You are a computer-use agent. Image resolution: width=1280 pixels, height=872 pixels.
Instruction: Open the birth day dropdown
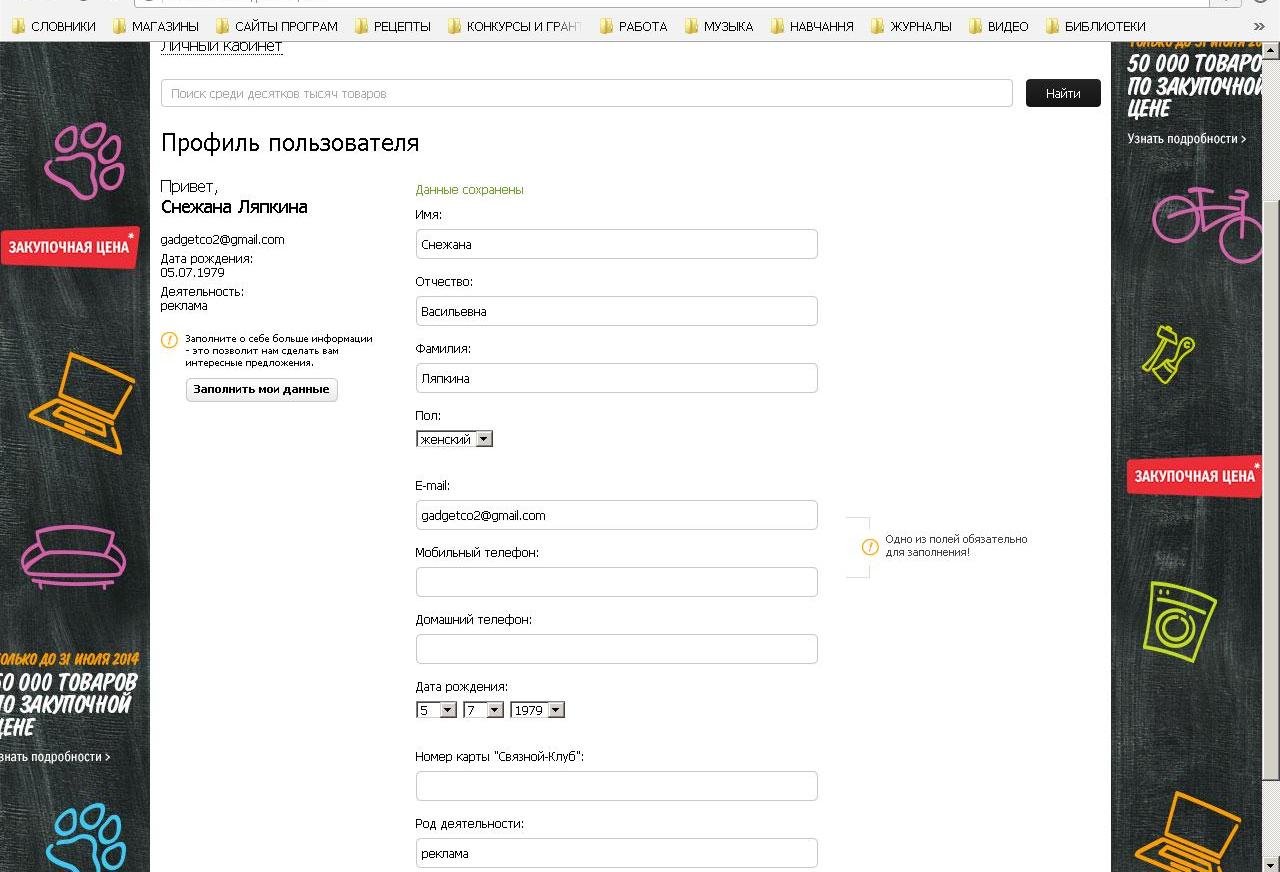(436, 710)
